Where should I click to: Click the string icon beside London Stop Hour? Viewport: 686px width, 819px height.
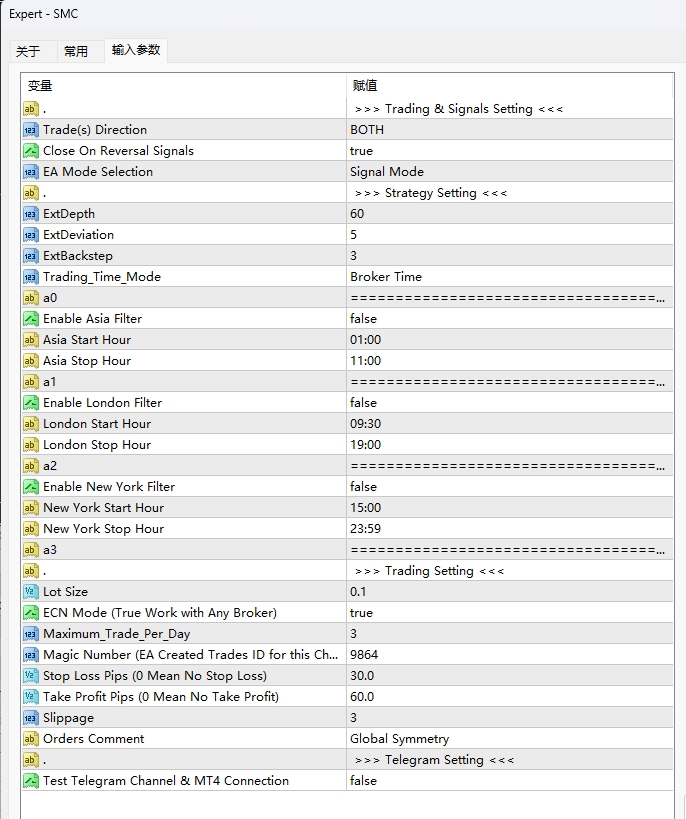(x=31, y=444)
